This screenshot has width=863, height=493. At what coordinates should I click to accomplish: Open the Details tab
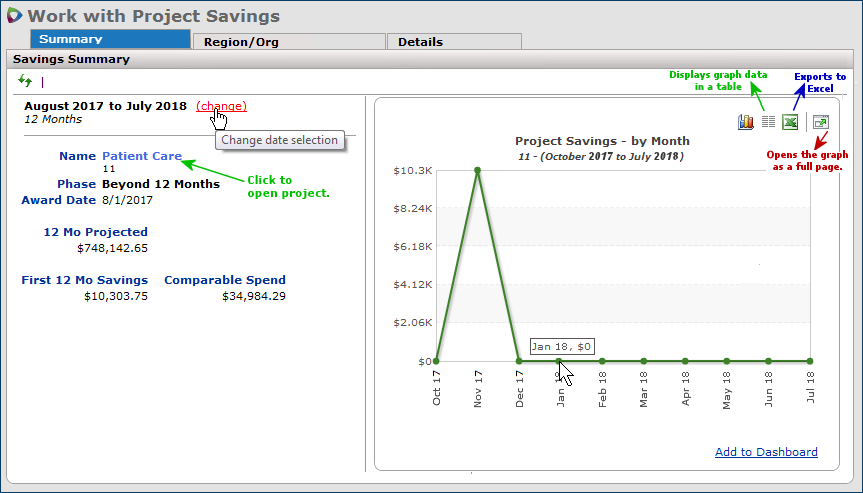pyautogui.click(x=454, y=42)
